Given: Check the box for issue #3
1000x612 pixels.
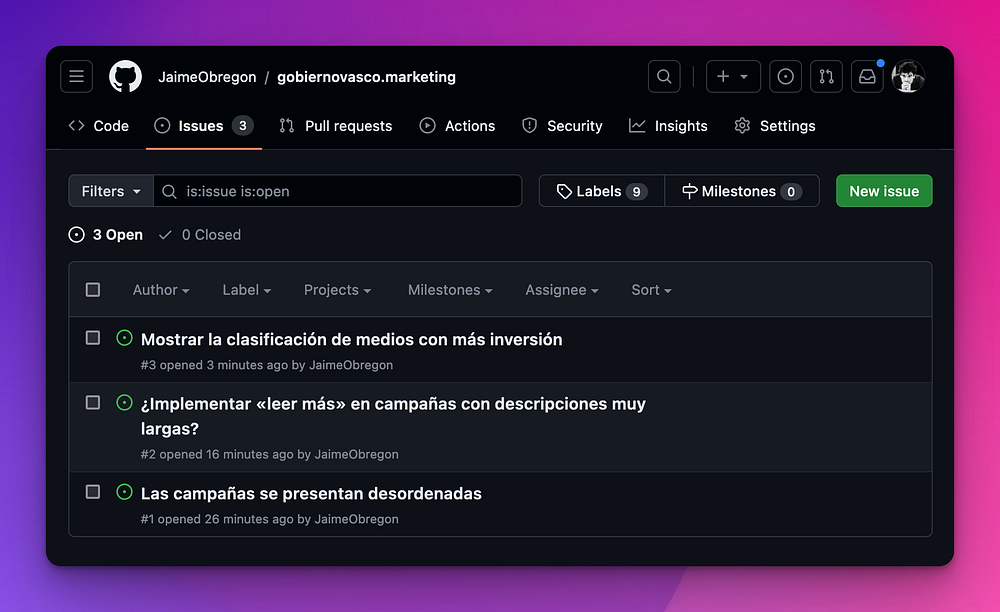Looking at the screenshot, I should [93, 338].
